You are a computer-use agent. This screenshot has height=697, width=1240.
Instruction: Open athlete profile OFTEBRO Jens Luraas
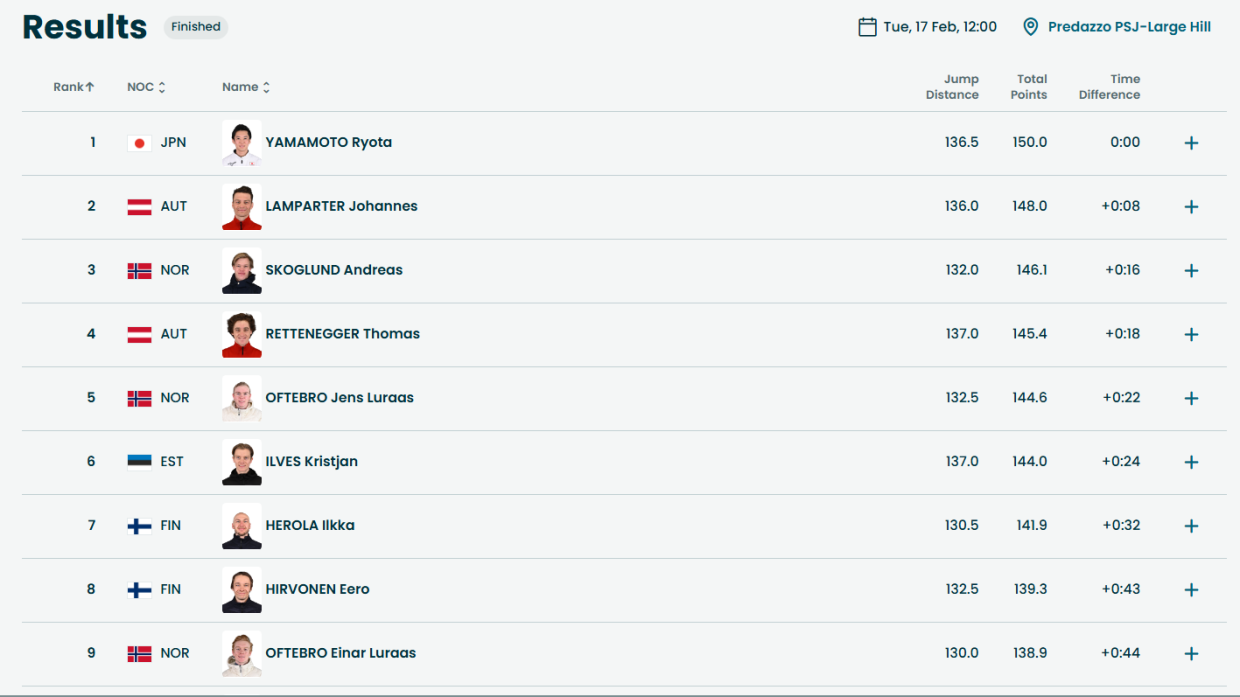click(339, 397)
